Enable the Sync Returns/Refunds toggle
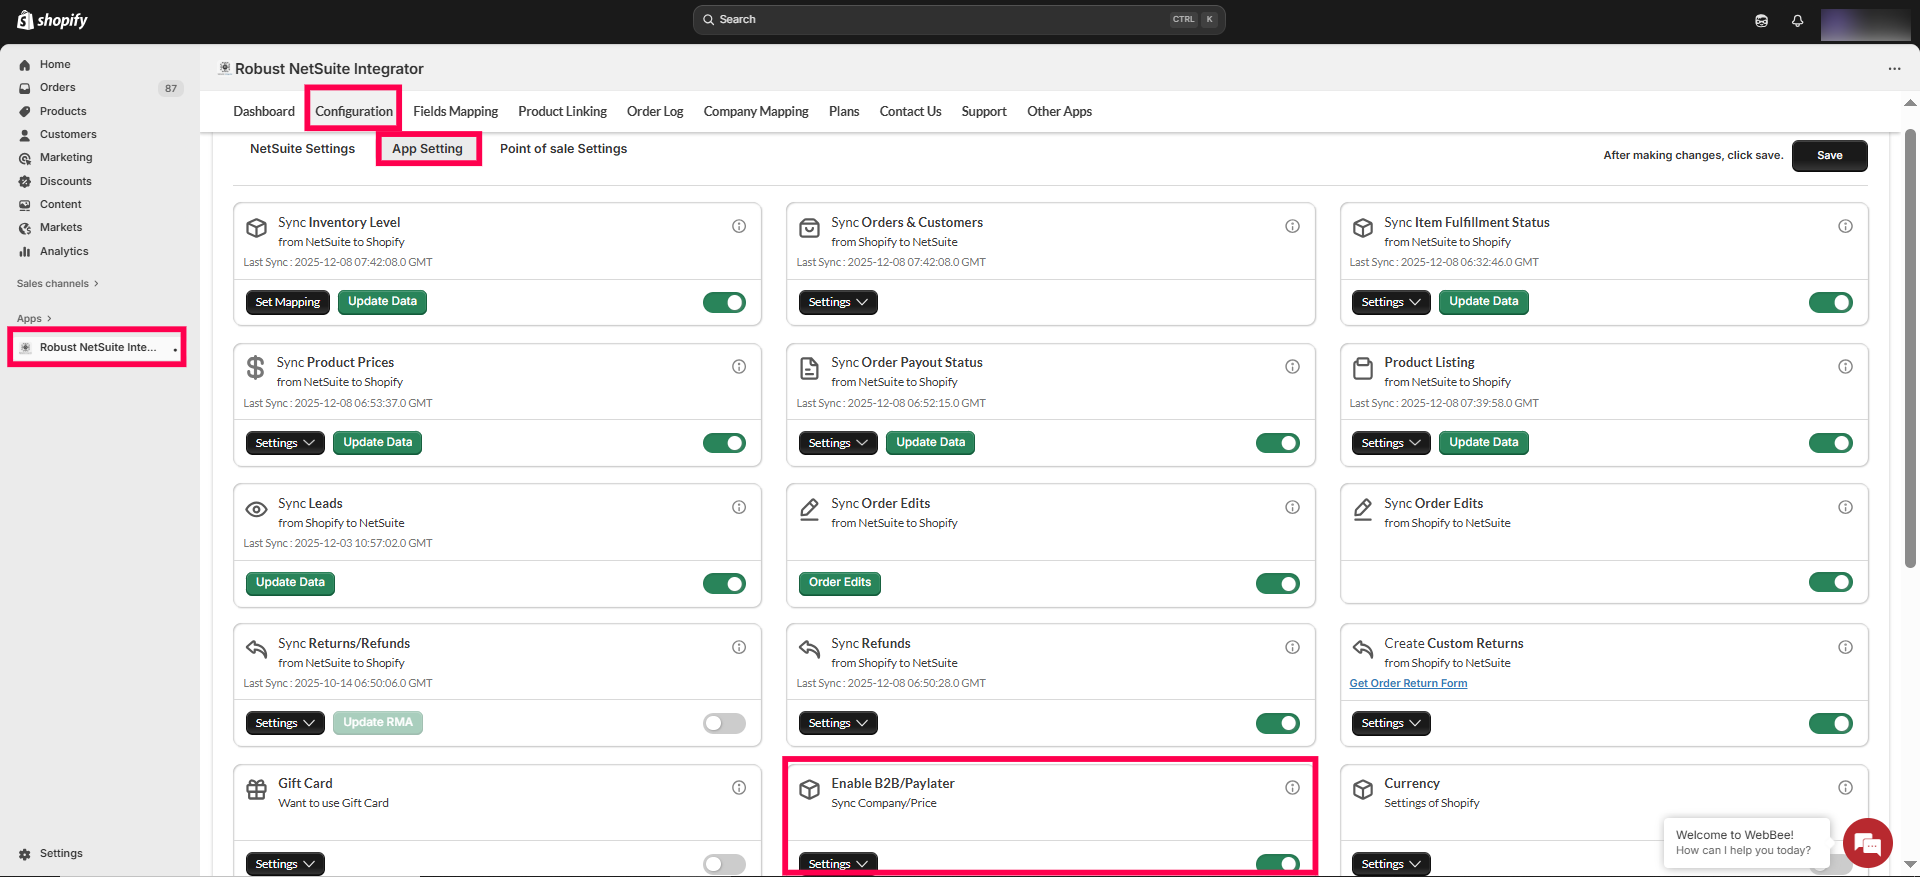Viewport: 1920px width, 877px height. (x=724, y=723)
